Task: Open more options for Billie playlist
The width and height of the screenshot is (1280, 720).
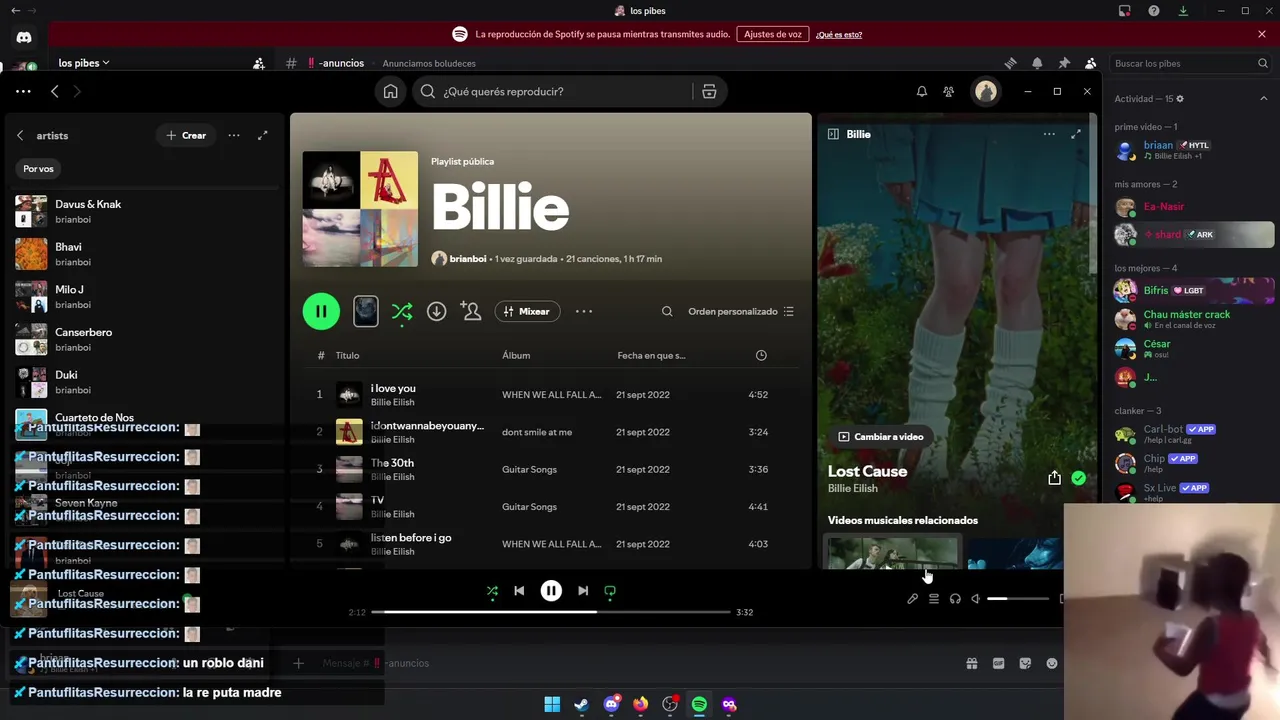Action: pos(584,311)
